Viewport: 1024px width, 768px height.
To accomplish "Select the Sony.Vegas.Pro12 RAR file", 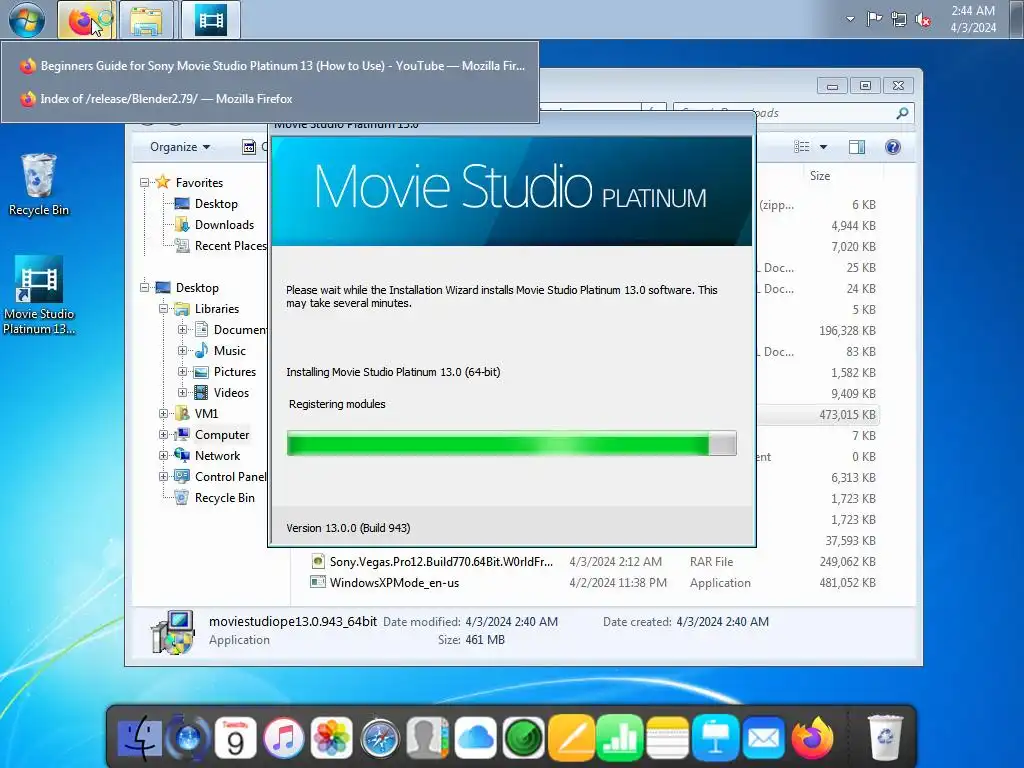I will tap(441, 562).
